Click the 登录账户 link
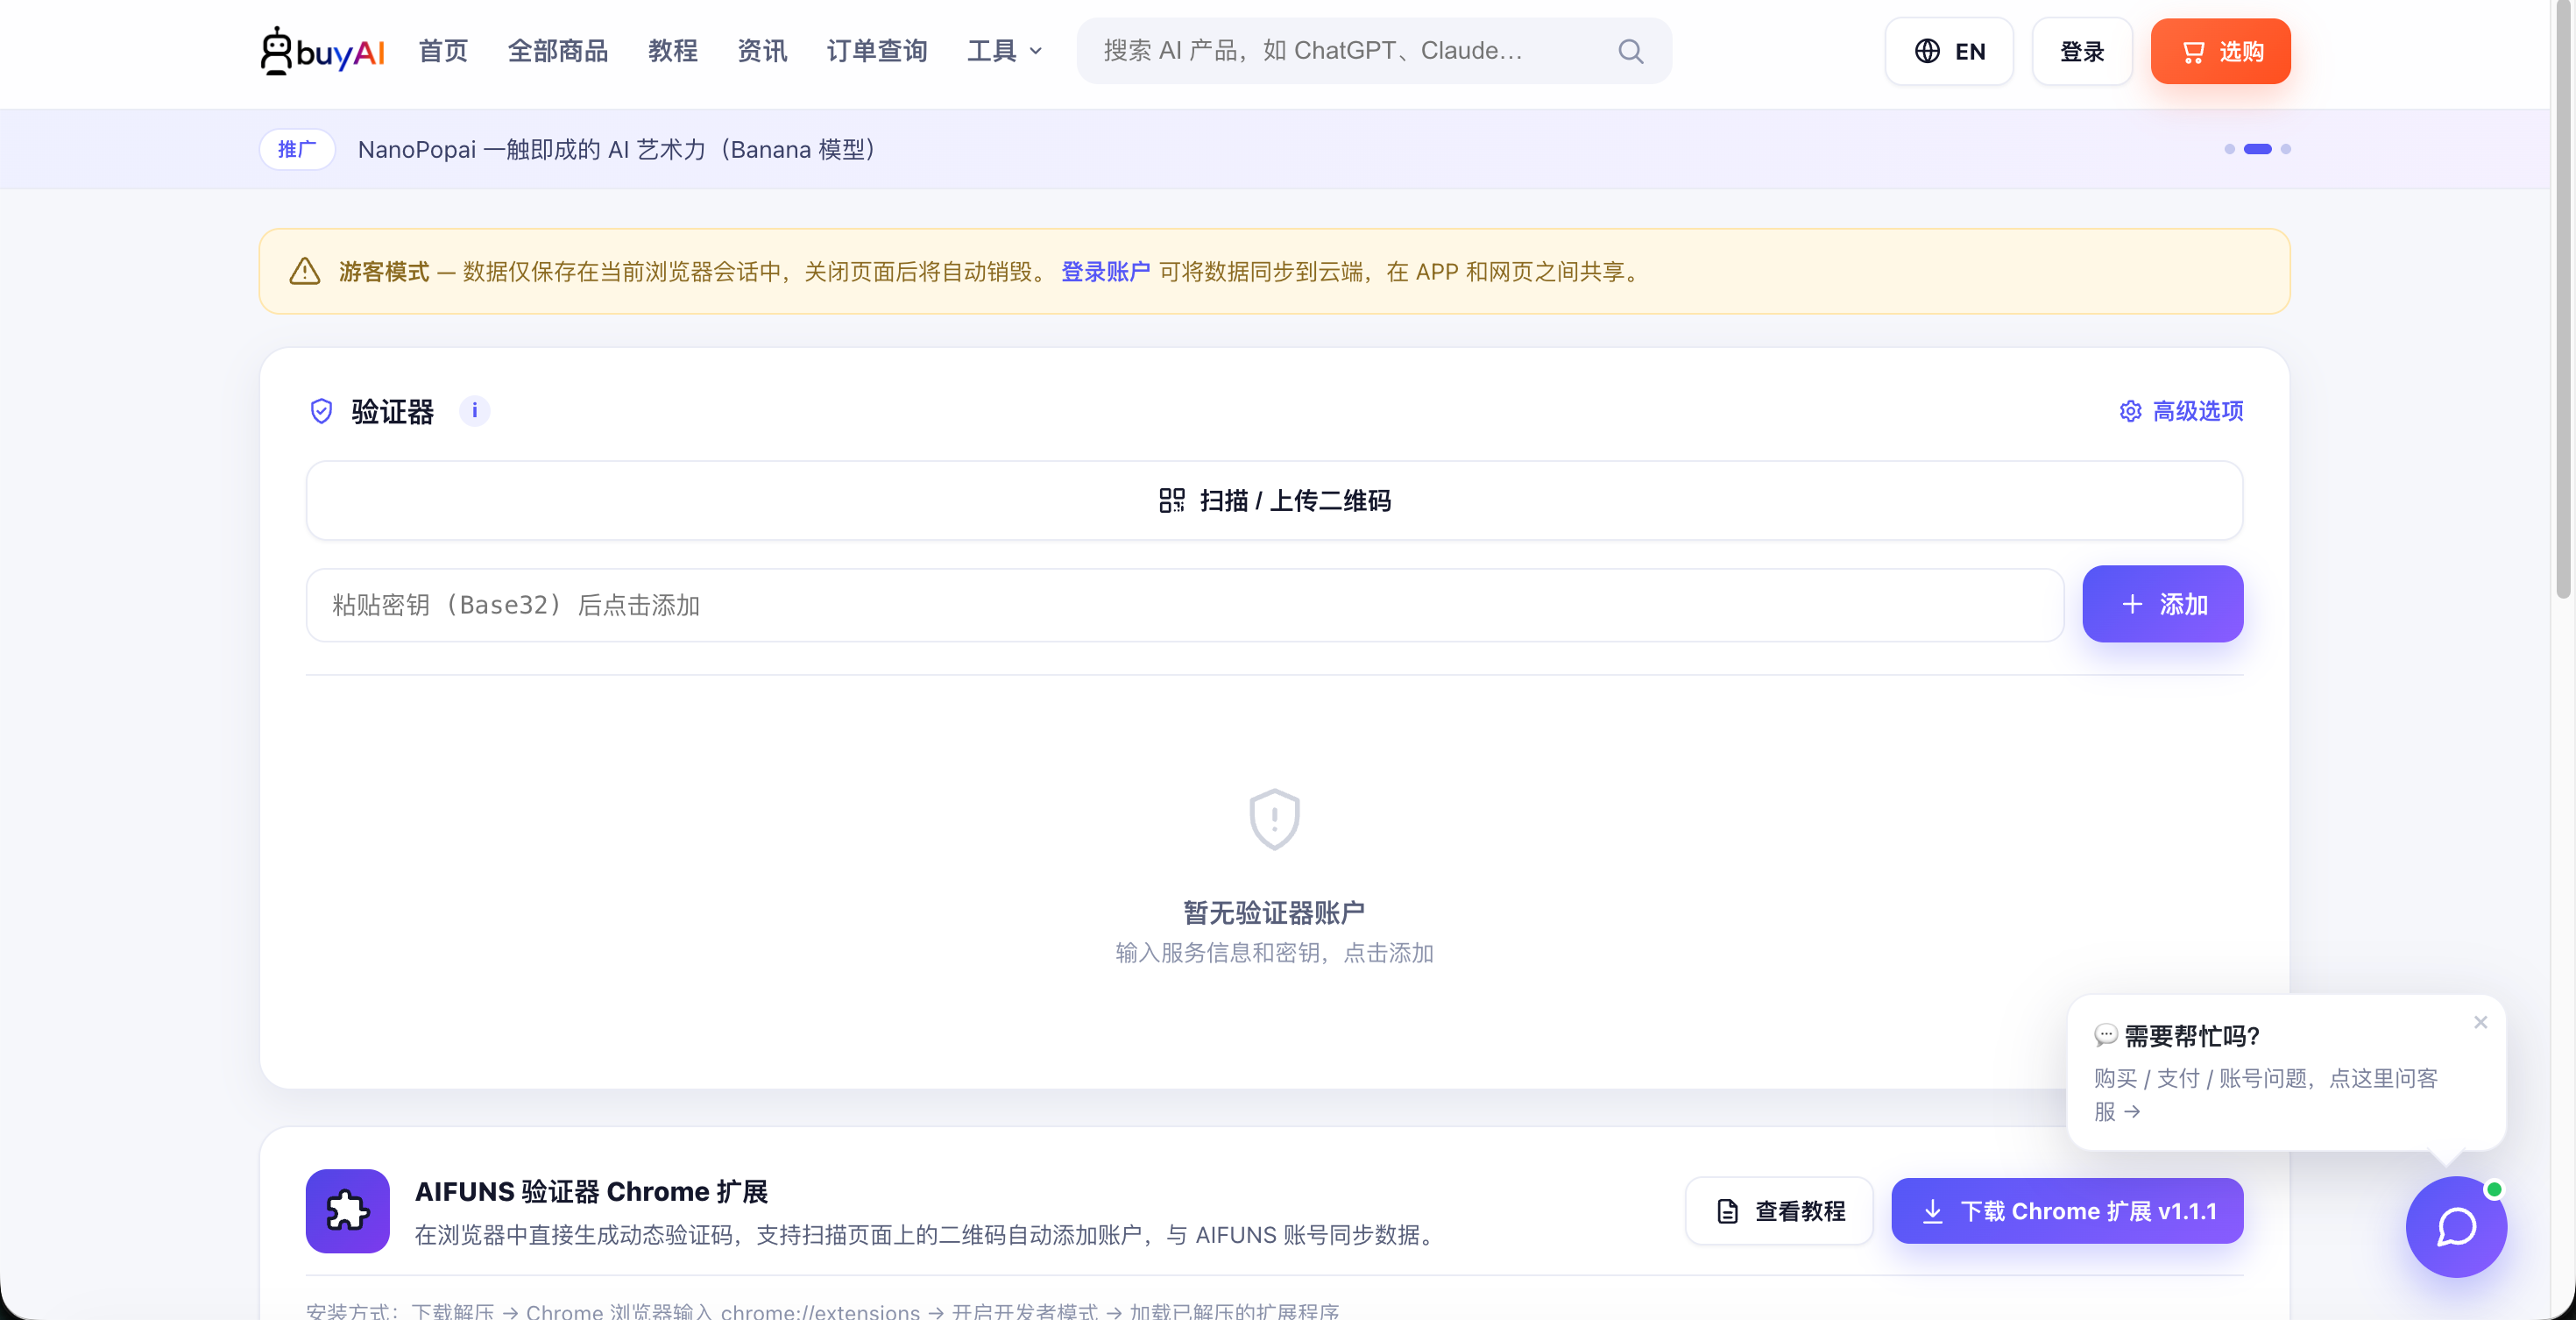The height and width of the screenshot is (1320, 2576). (1105, 271)
